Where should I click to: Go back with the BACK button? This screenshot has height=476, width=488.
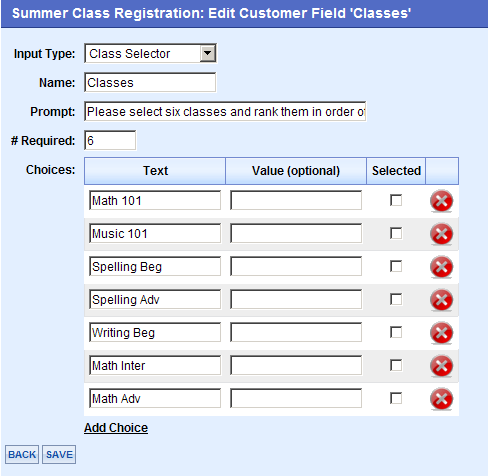[x=22, y=455]
